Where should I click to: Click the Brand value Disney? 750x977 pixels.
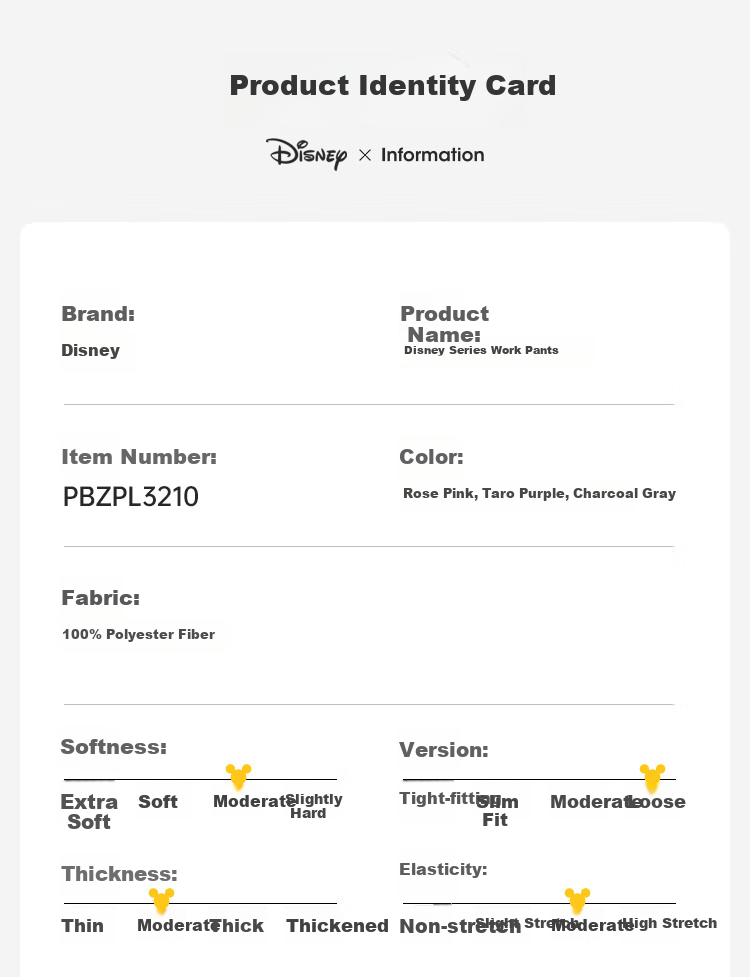(90, 350)
